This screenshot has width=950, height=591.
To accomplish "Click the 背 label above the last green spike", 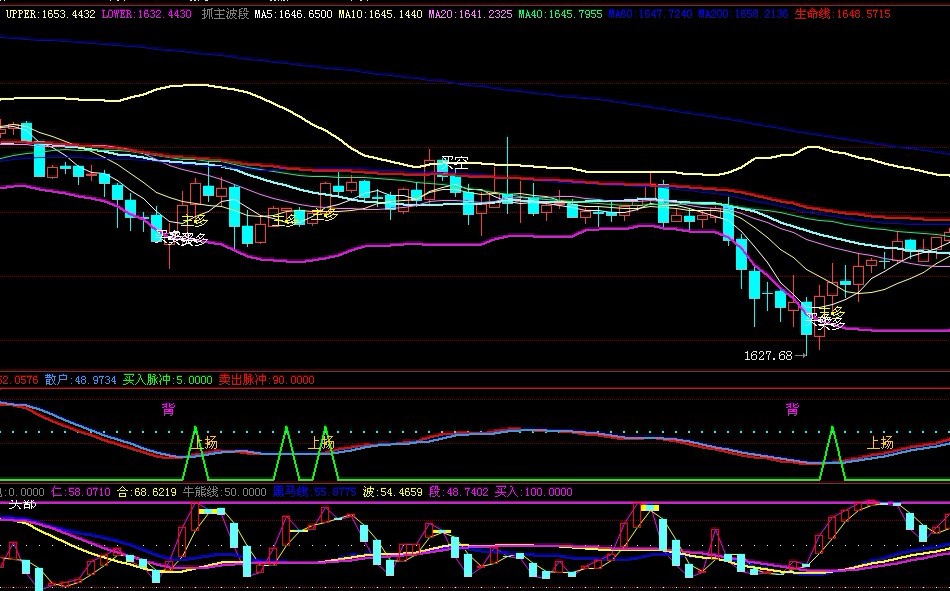I will tap(792, 410).
